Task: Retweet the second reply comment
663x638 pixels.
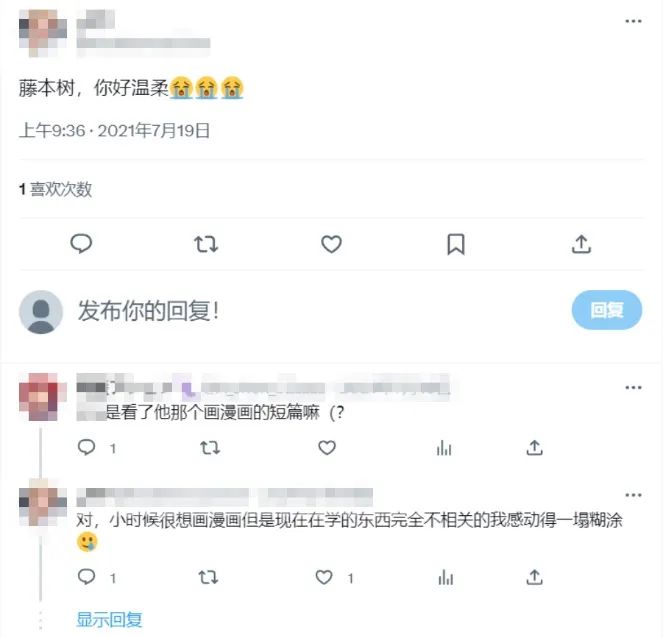Action: coord(208,577)
